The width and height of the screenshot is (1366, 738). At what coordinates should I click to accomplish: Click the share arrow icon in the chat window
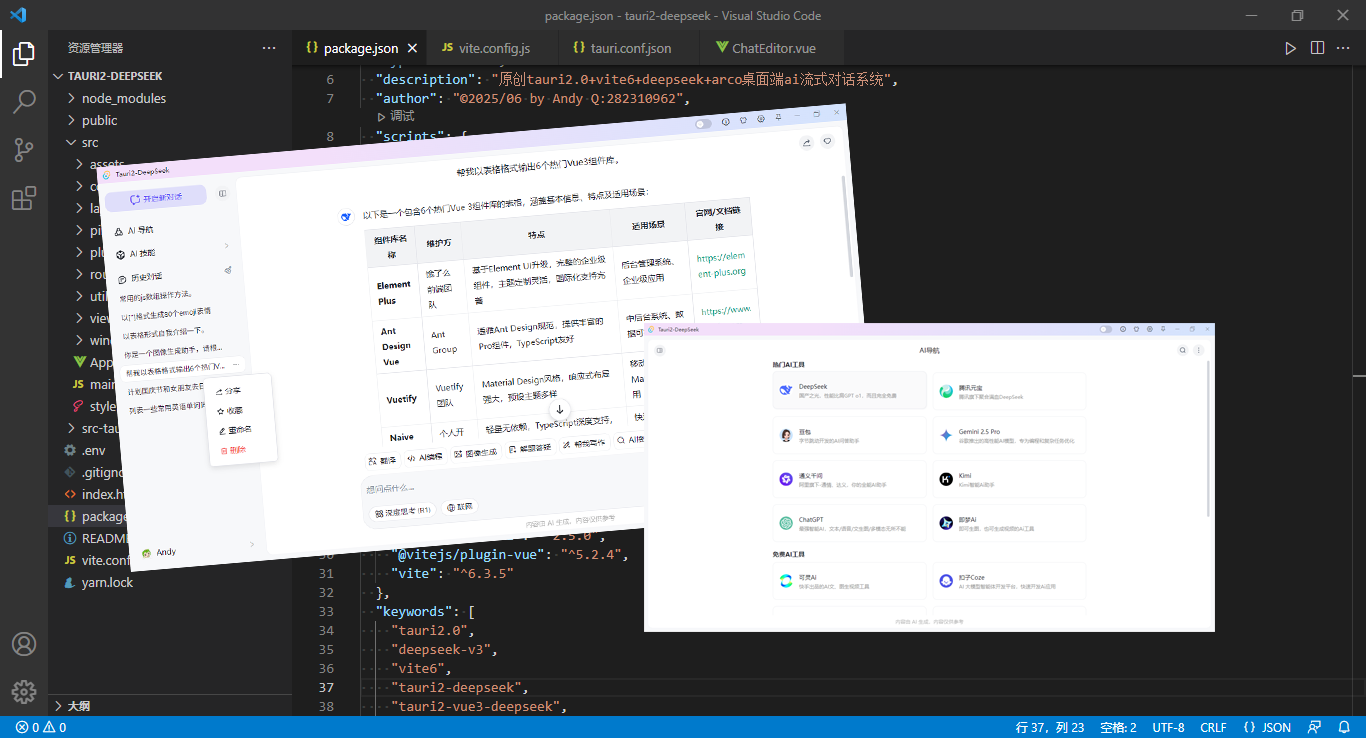806,143
